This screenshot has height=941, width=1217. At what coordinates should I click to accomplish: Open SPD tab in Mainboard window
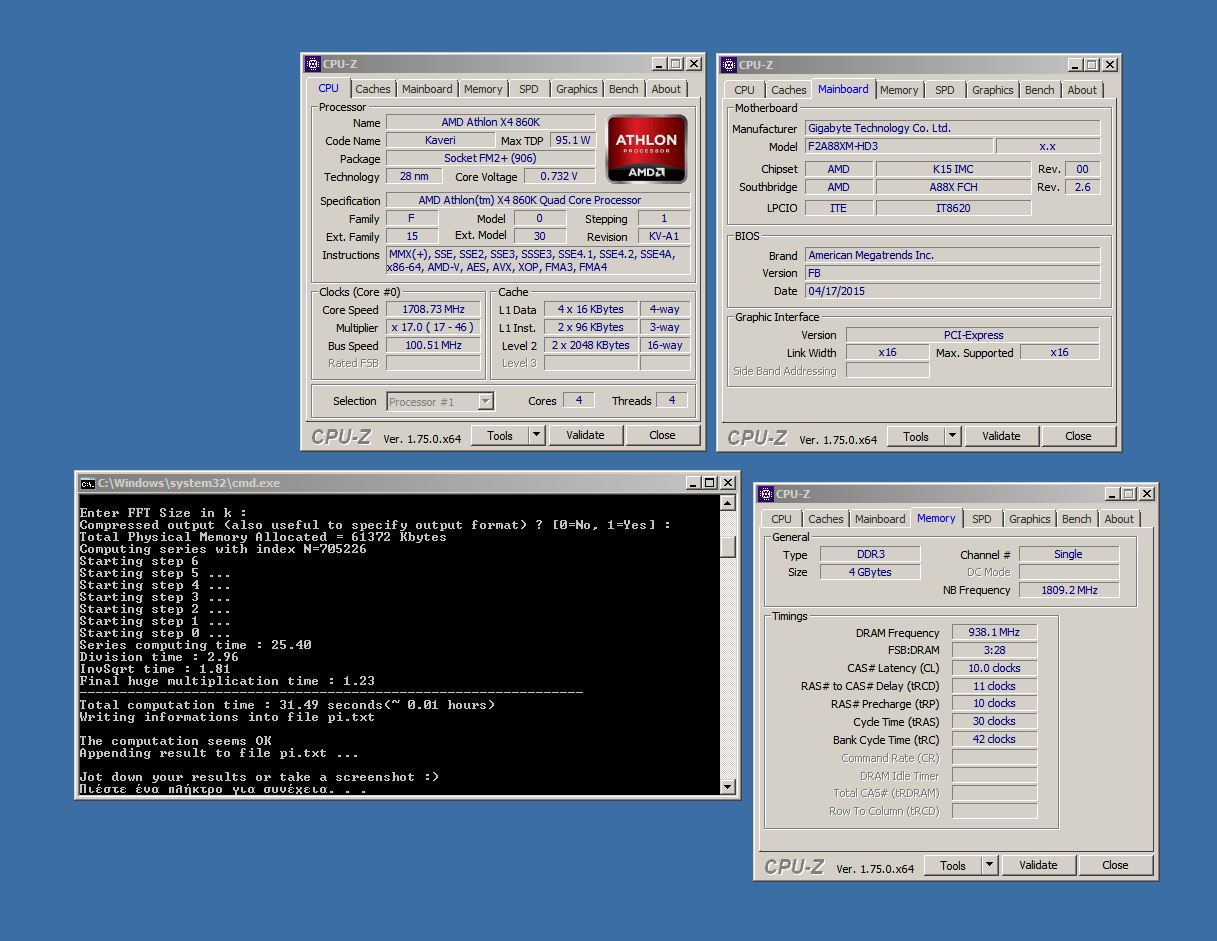tap(945, 90)
